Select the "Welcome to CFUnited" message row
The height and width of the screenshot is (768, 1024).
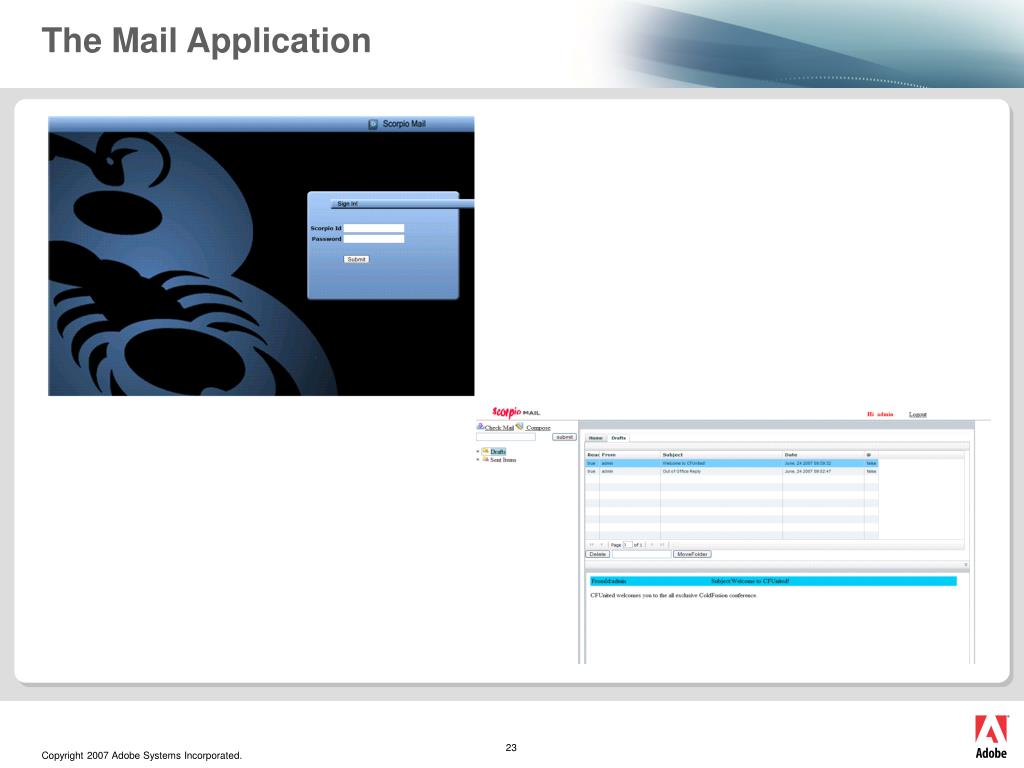coord(731,463)
